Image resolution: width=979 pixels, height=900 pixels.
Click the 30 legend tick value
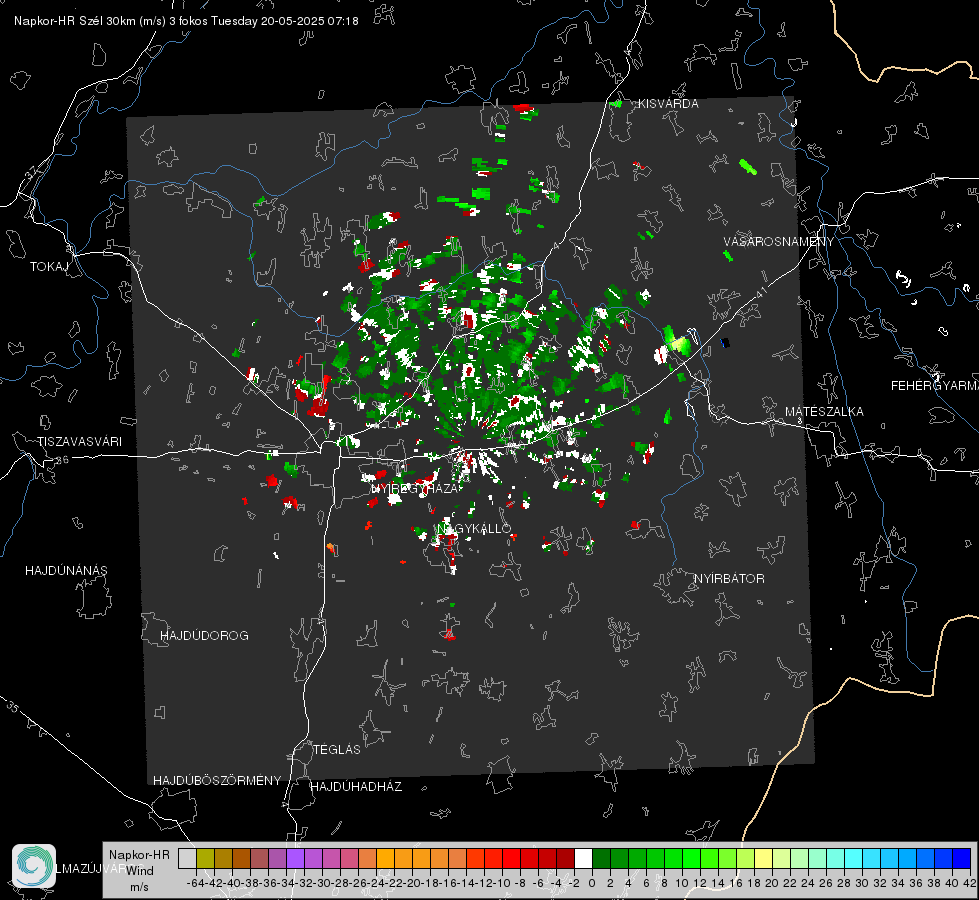click(x=862, y=883)
